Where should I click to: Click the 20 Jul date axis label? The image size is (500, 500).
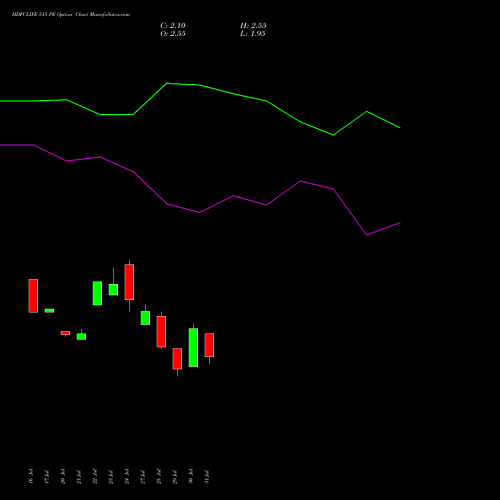point(63,476)
